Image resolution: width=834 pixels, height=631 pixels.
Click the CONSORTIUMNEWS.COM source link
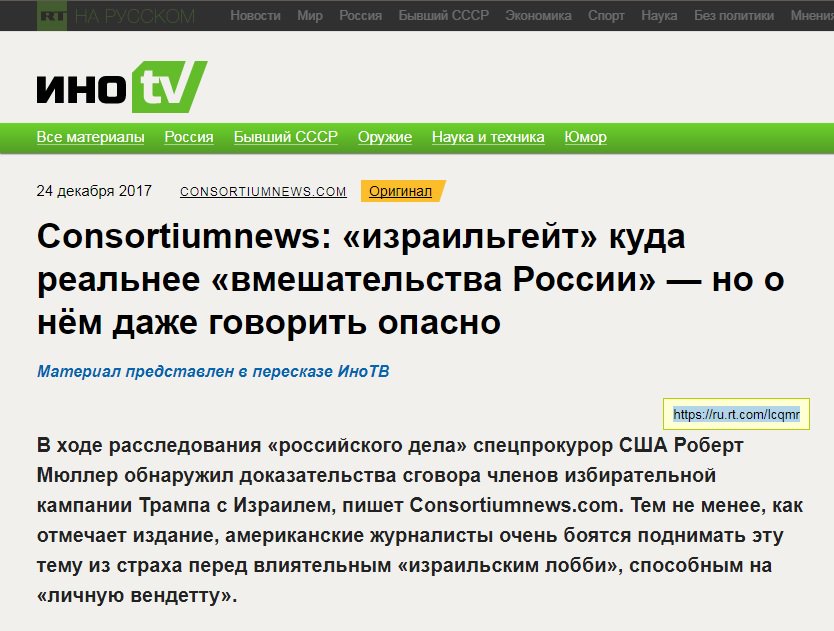pyautogui.click(x=262, y=191)
